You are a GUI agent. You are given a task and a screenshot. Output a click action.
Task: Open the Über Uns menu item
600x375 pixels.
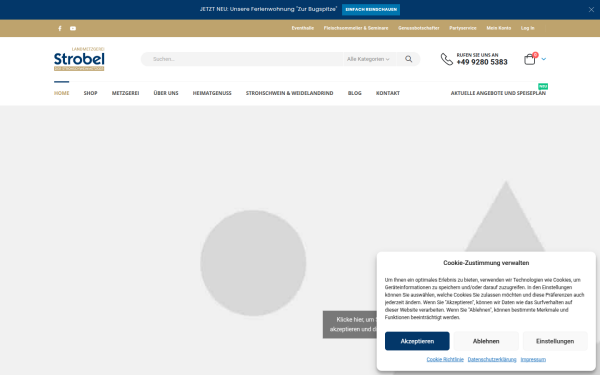166,93
